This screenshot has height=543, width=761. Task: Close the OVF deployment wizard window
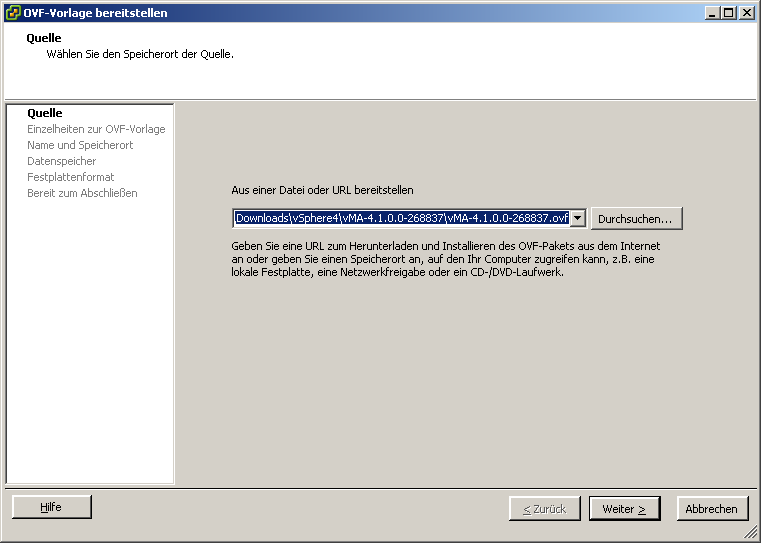tap(747, 13)
